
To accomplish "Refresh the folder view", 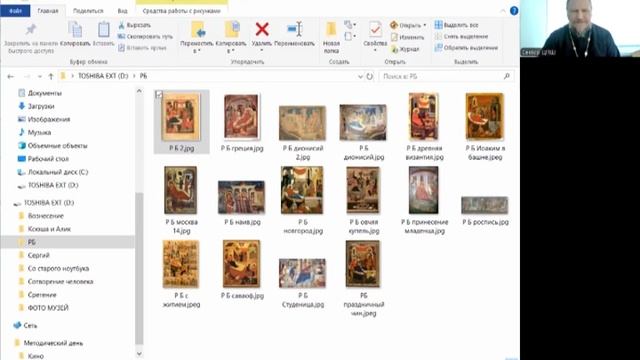I will 369,76.
